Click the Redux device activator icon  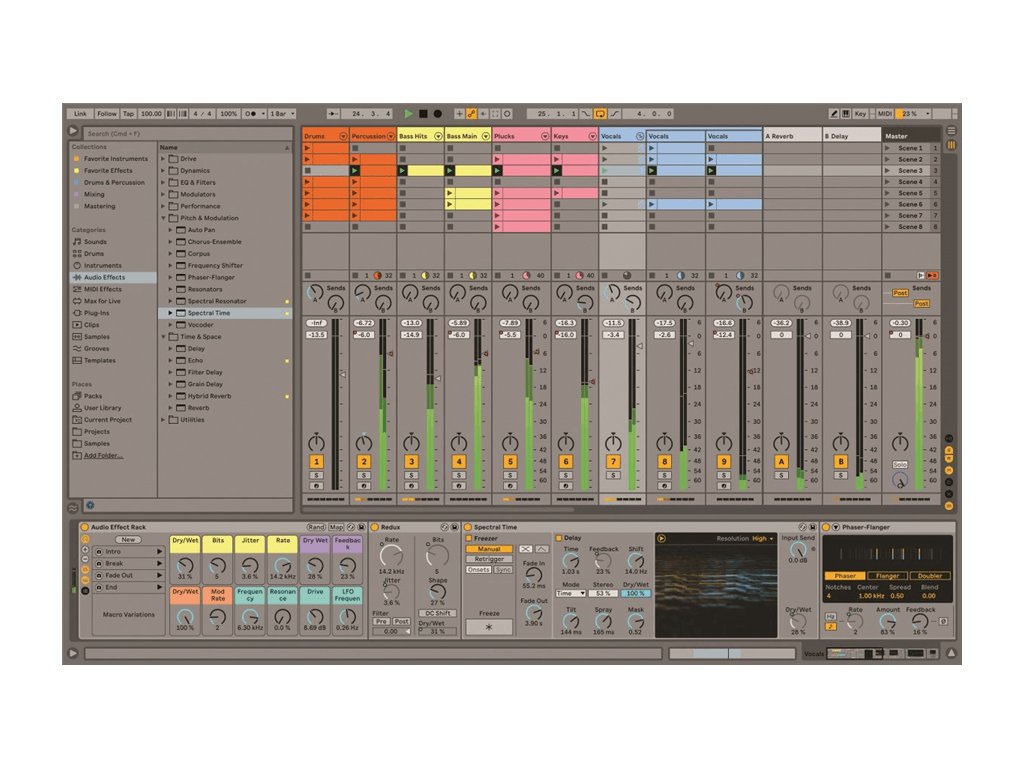pyautogui.click(x=375, y=527)
